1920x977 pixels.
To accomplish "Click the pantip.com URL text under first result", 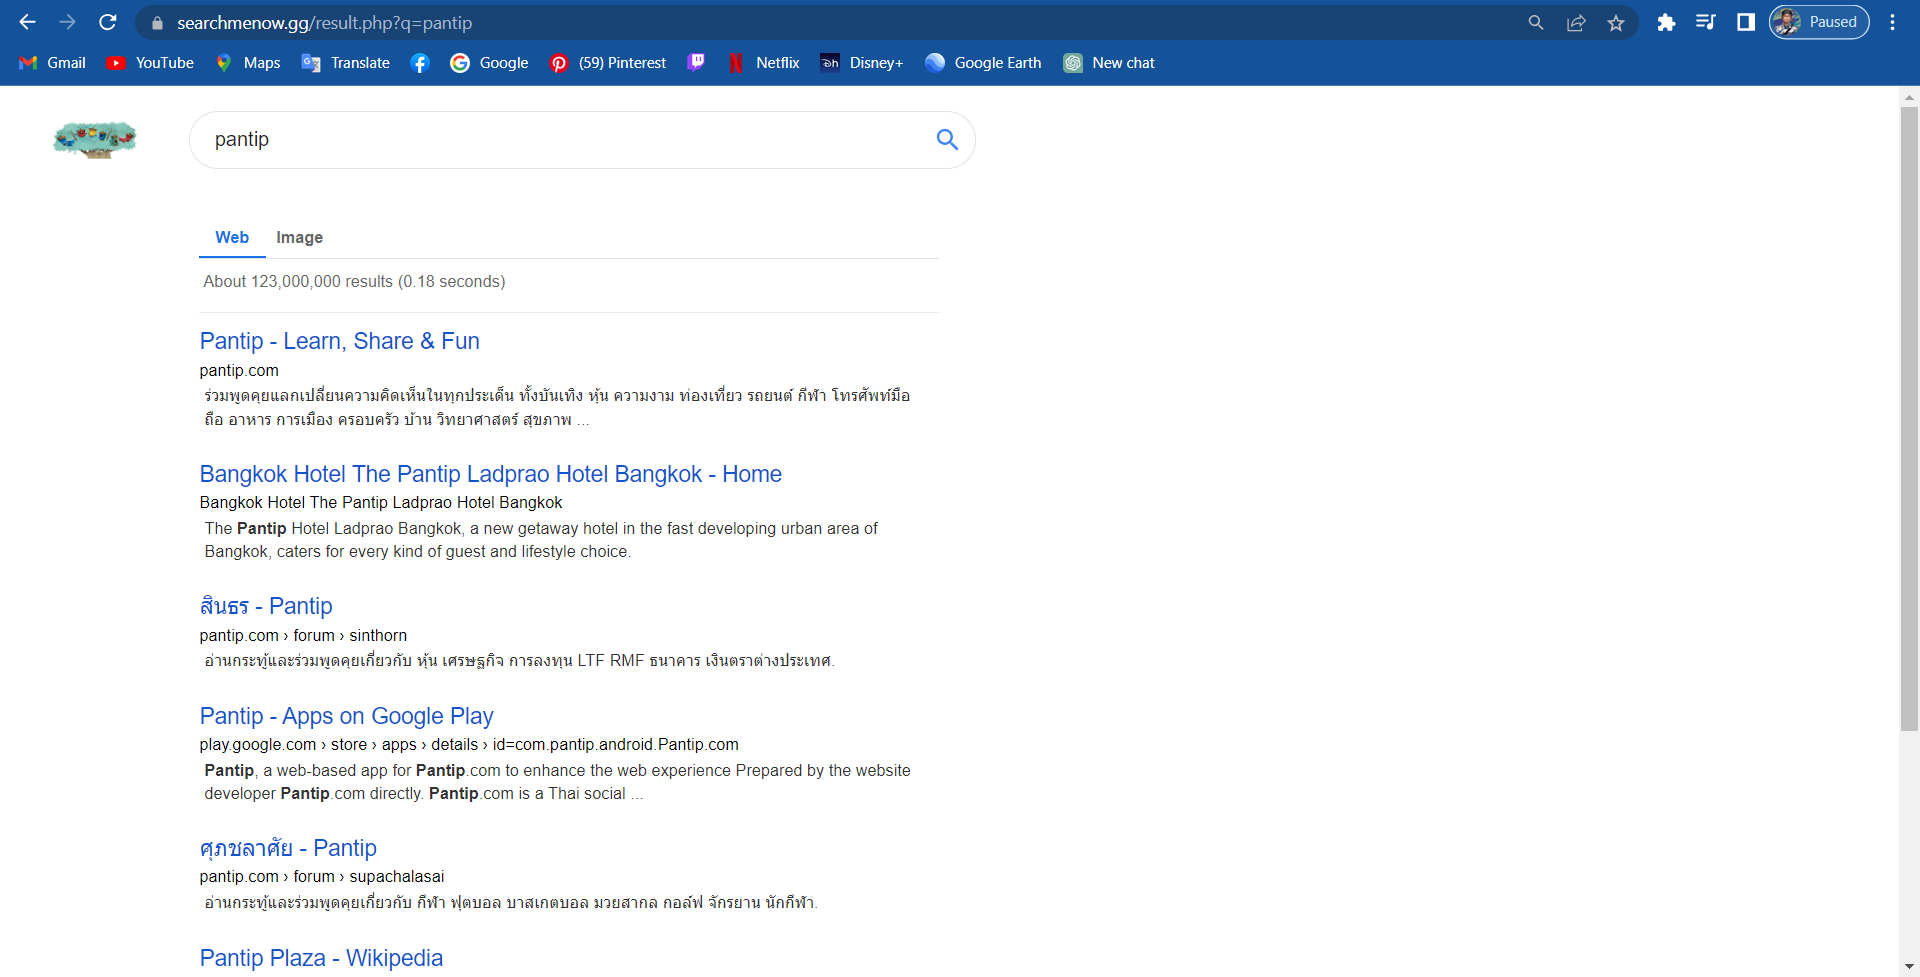I will tap(239, 370).
